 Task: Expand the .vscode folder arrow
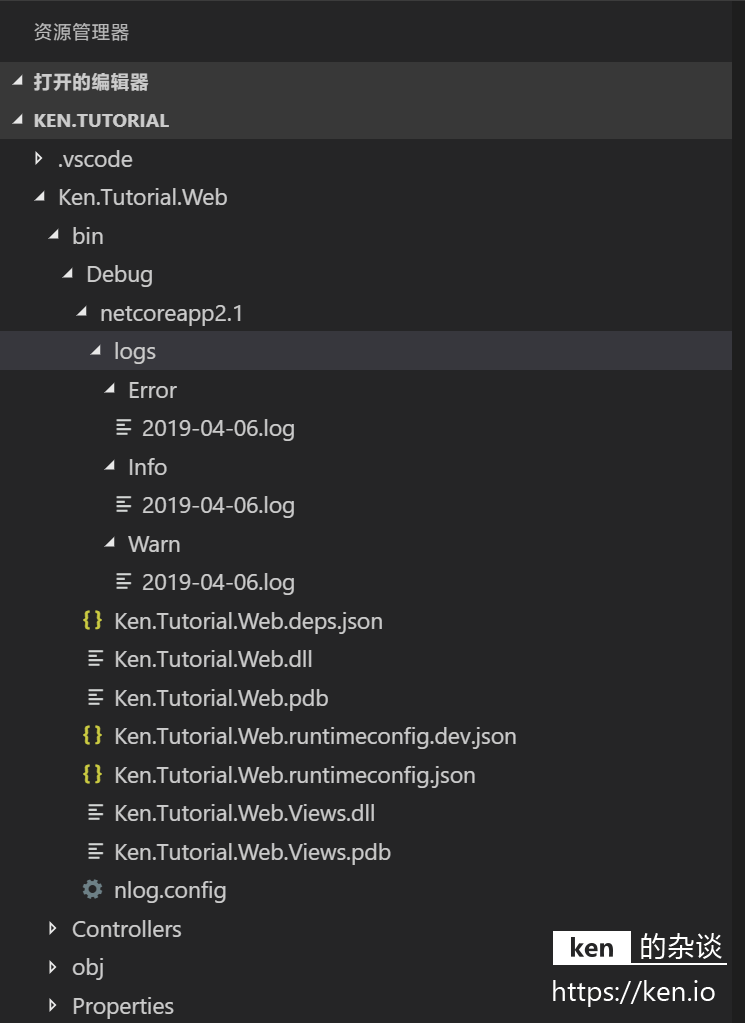39,159
